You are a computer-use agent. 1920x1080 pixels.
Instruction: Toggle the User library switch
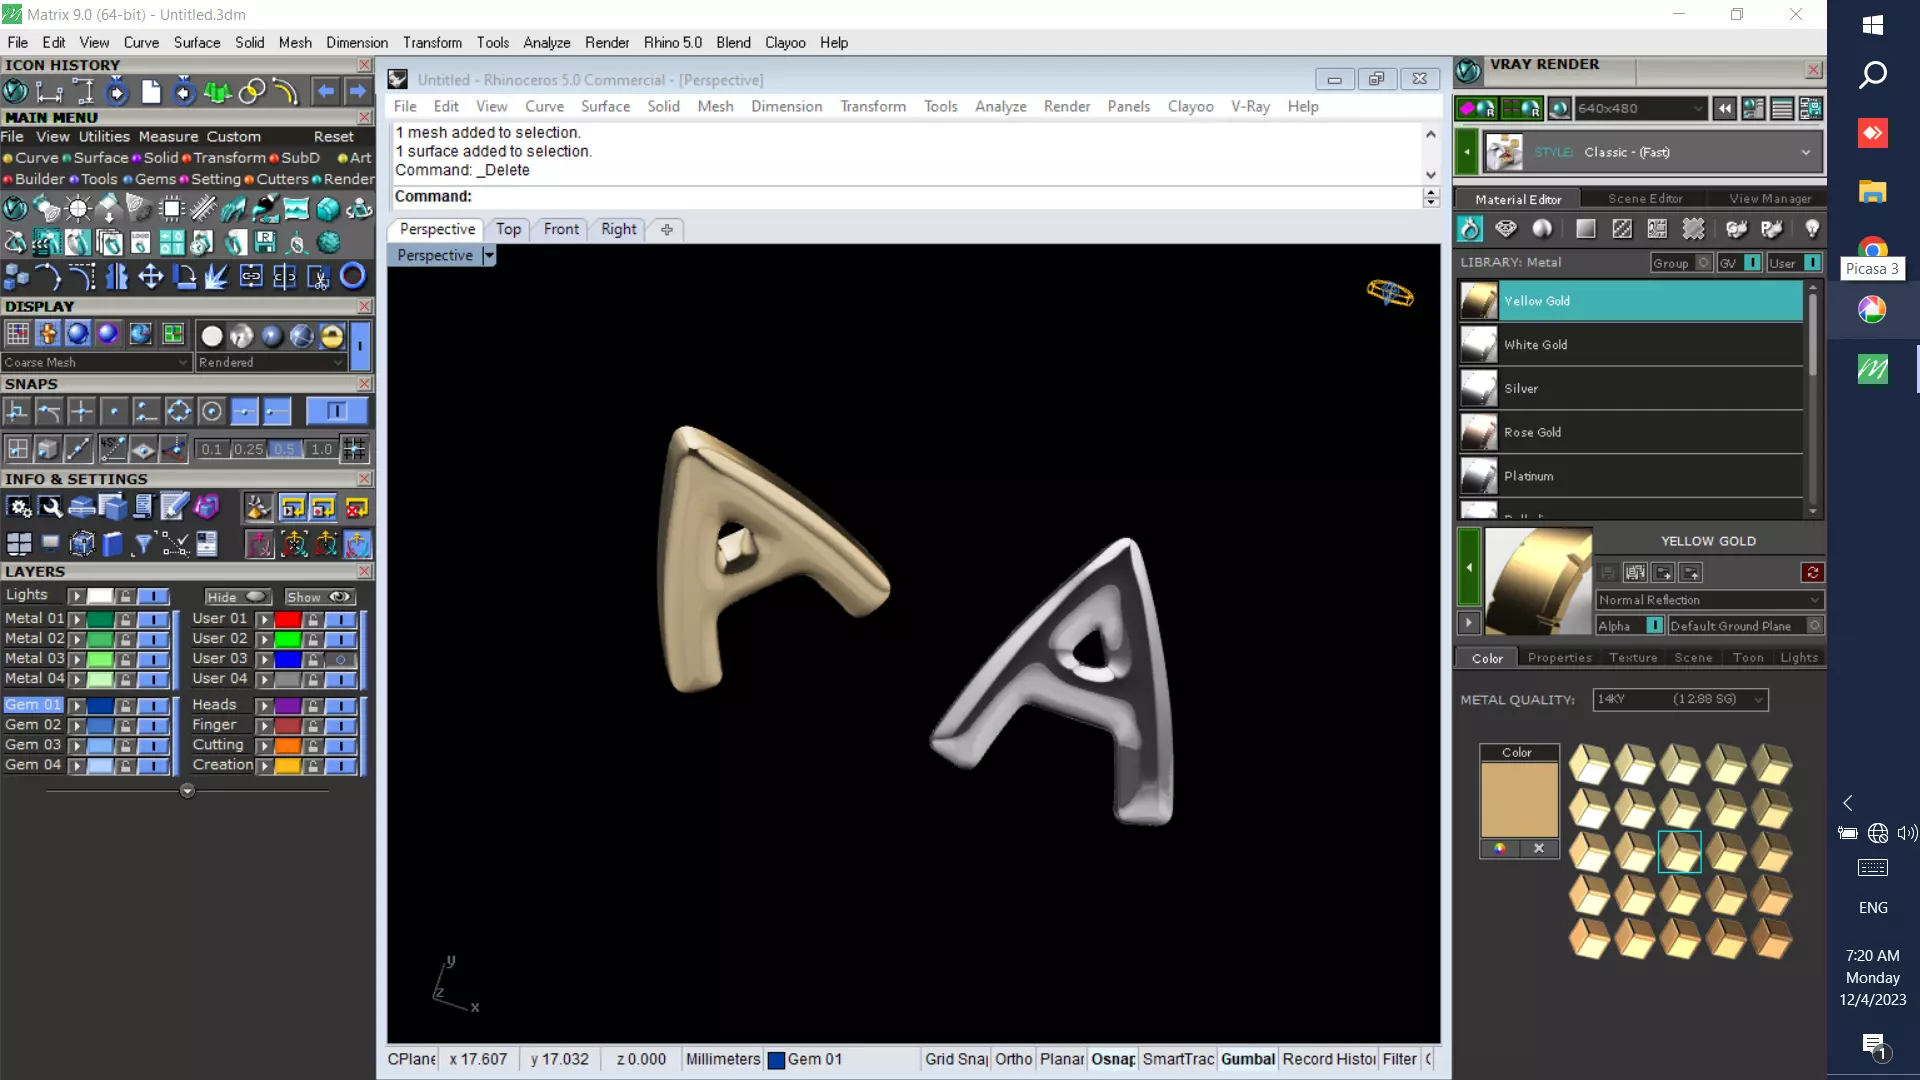[x=1812, y=263]
